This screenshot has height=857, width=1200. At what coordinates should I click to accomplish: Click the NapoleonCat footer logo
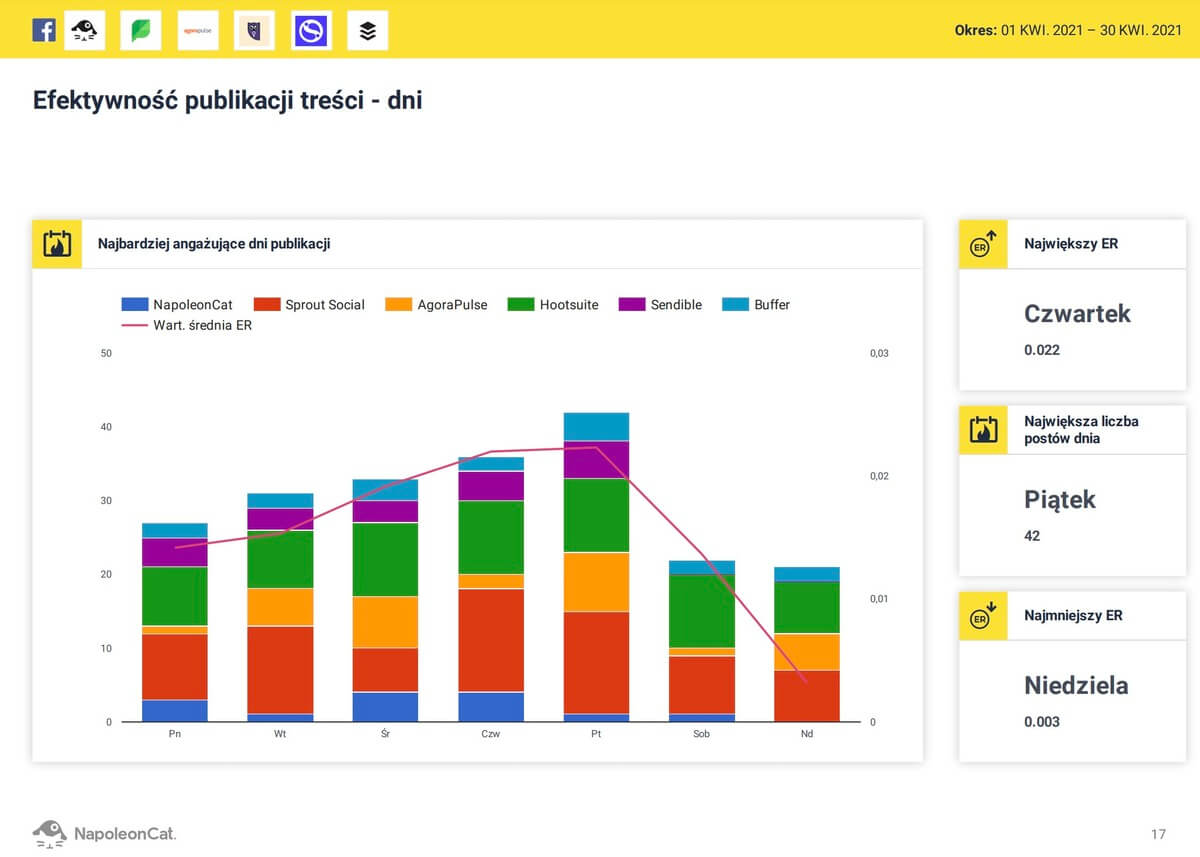coord(104,832)
